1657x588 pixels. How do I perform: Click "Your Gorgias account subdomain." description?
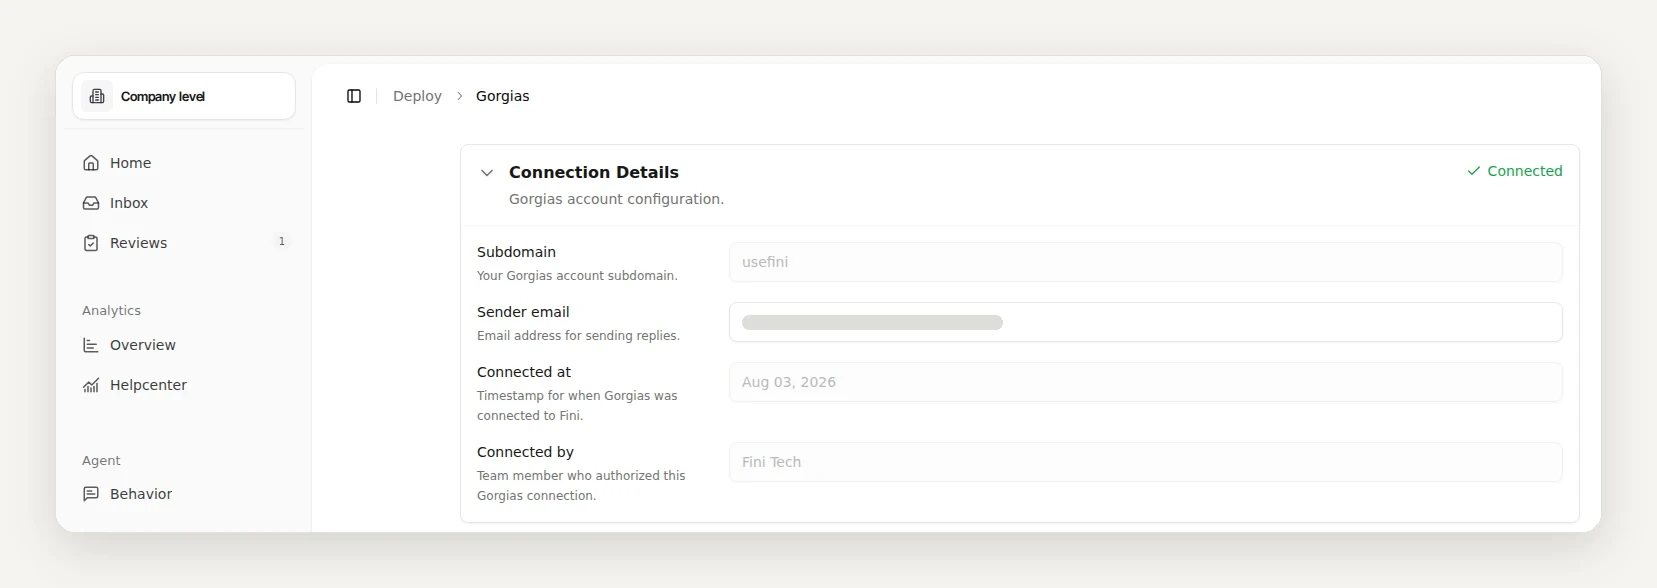[x=577, y=276]
